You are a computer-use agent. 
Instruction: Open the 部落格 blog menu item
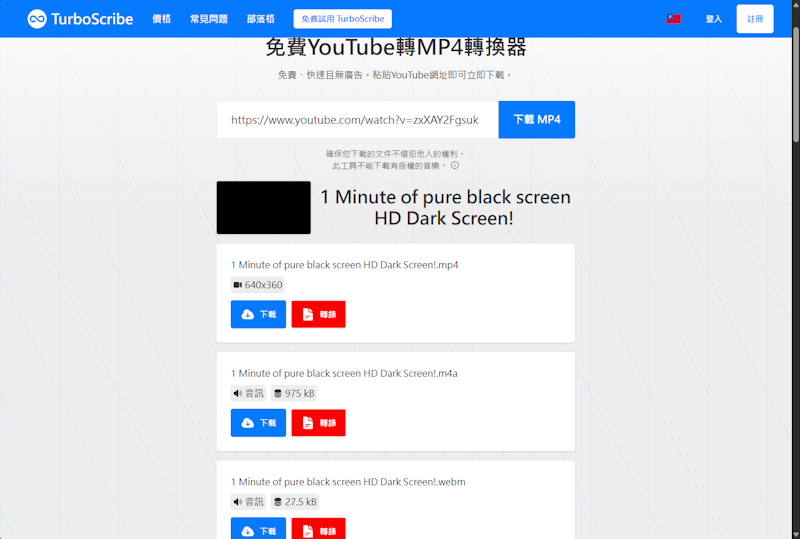261,19
